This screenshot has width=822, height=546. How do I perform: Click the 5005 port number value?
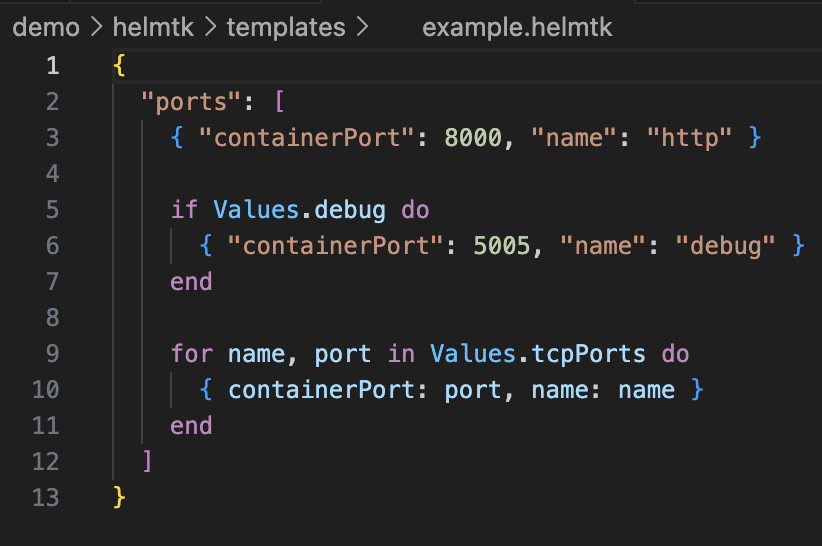point(501,246)
